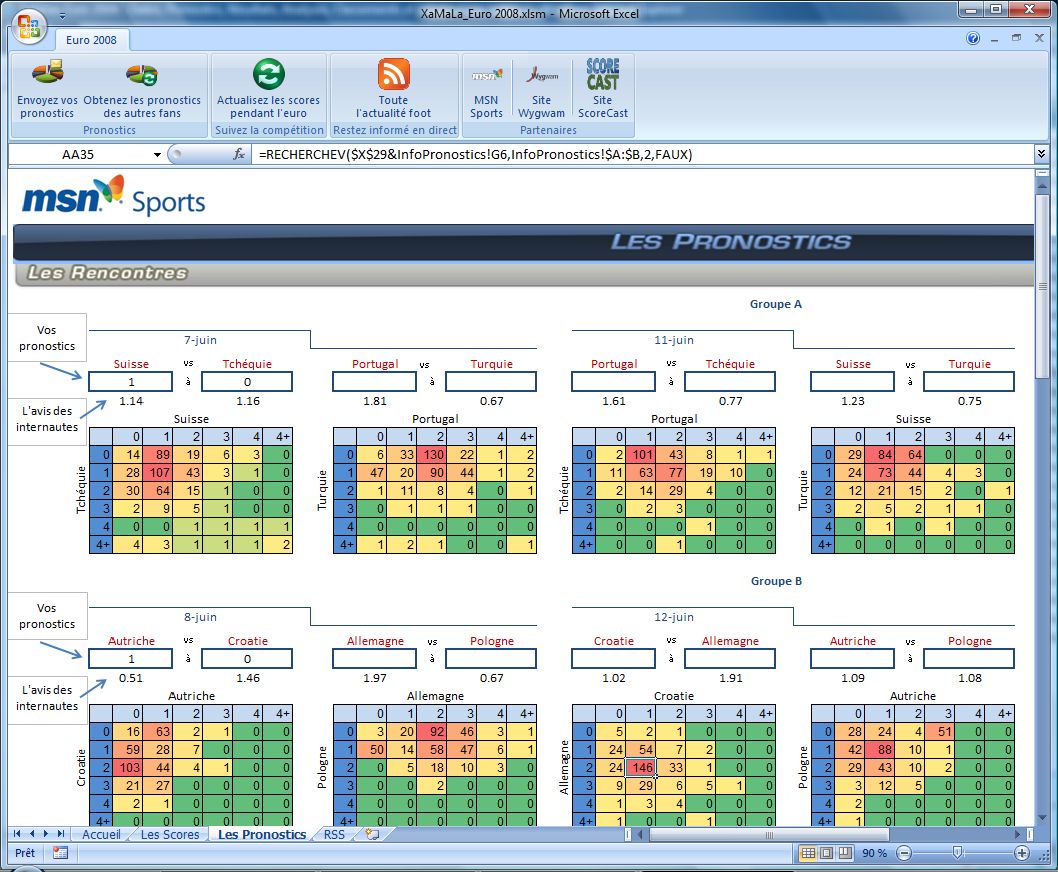Go to next sheet tab arrow
The height and width of the screenshot is (872, 1058).
click(x=46, y=834)
